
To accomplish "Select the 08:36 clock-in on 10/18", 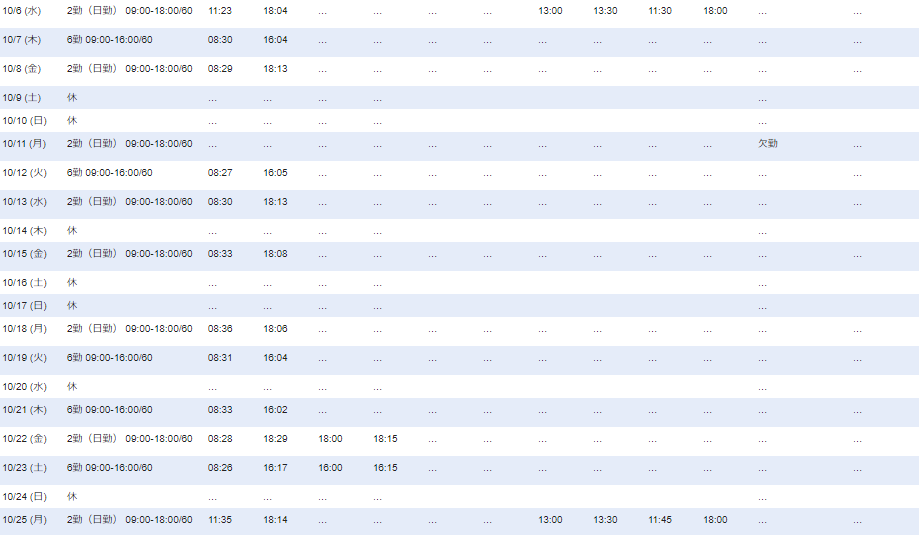I will click(x=220, y=329).
